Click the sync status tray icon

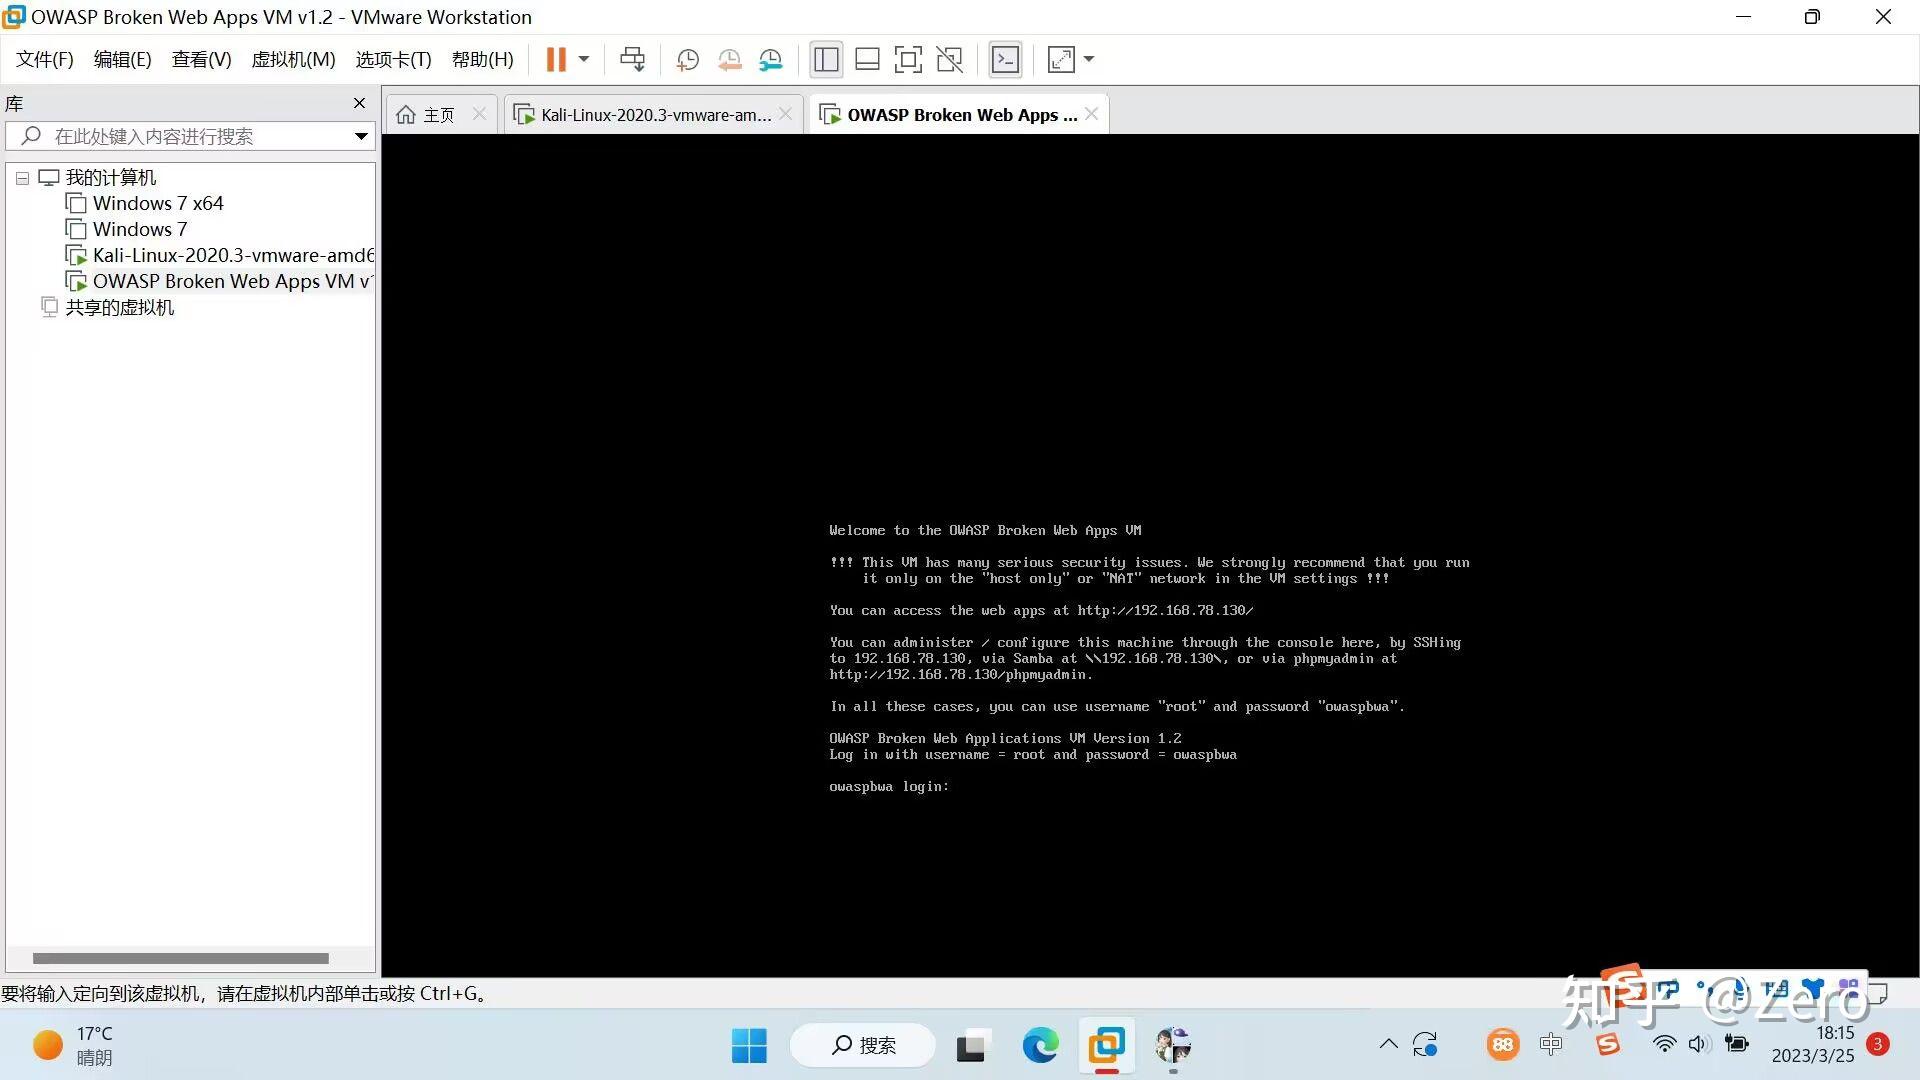[x=1425, y=1045]
